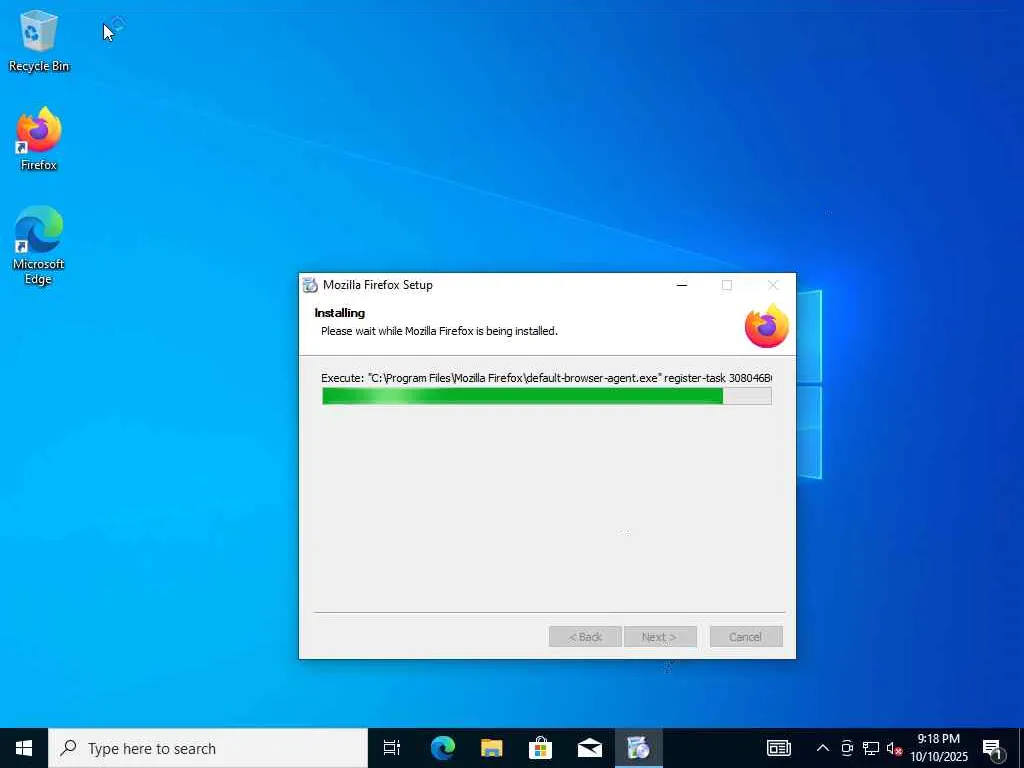Click the Next > button in Setup
The image size is (1024, 768).
(660, 637)
